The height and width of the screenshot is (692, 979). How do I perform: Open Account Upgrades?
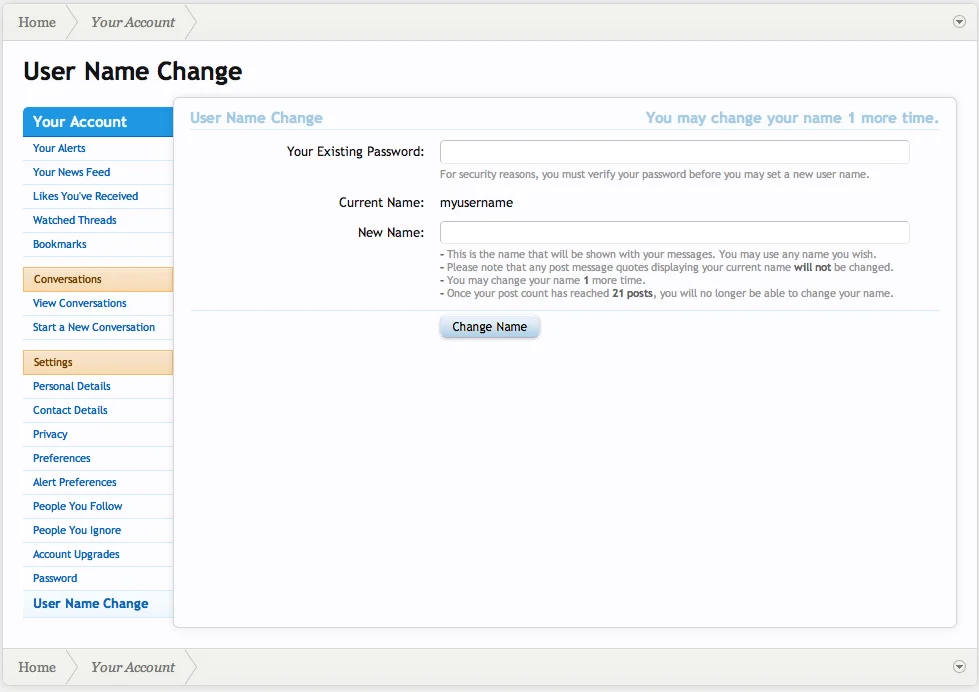76,554
